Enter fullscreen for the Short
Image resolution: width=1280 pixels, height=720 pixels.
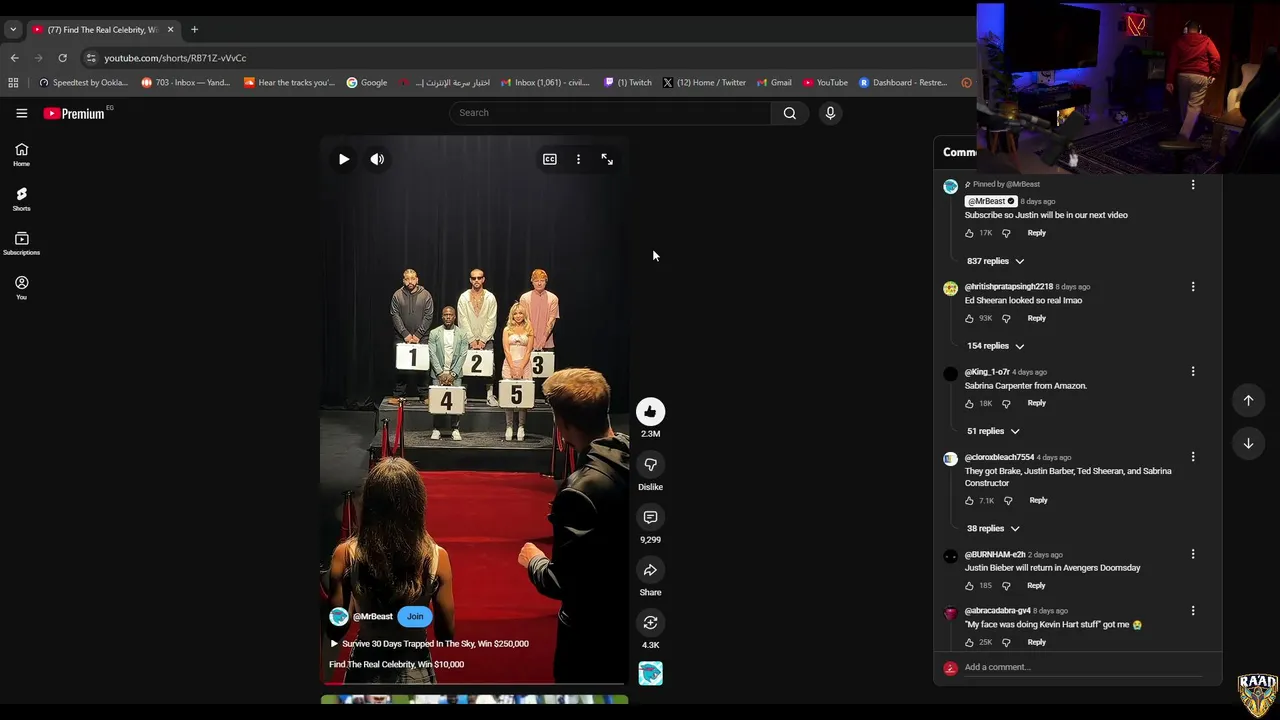pyautogui.click(x=607, y=159)
